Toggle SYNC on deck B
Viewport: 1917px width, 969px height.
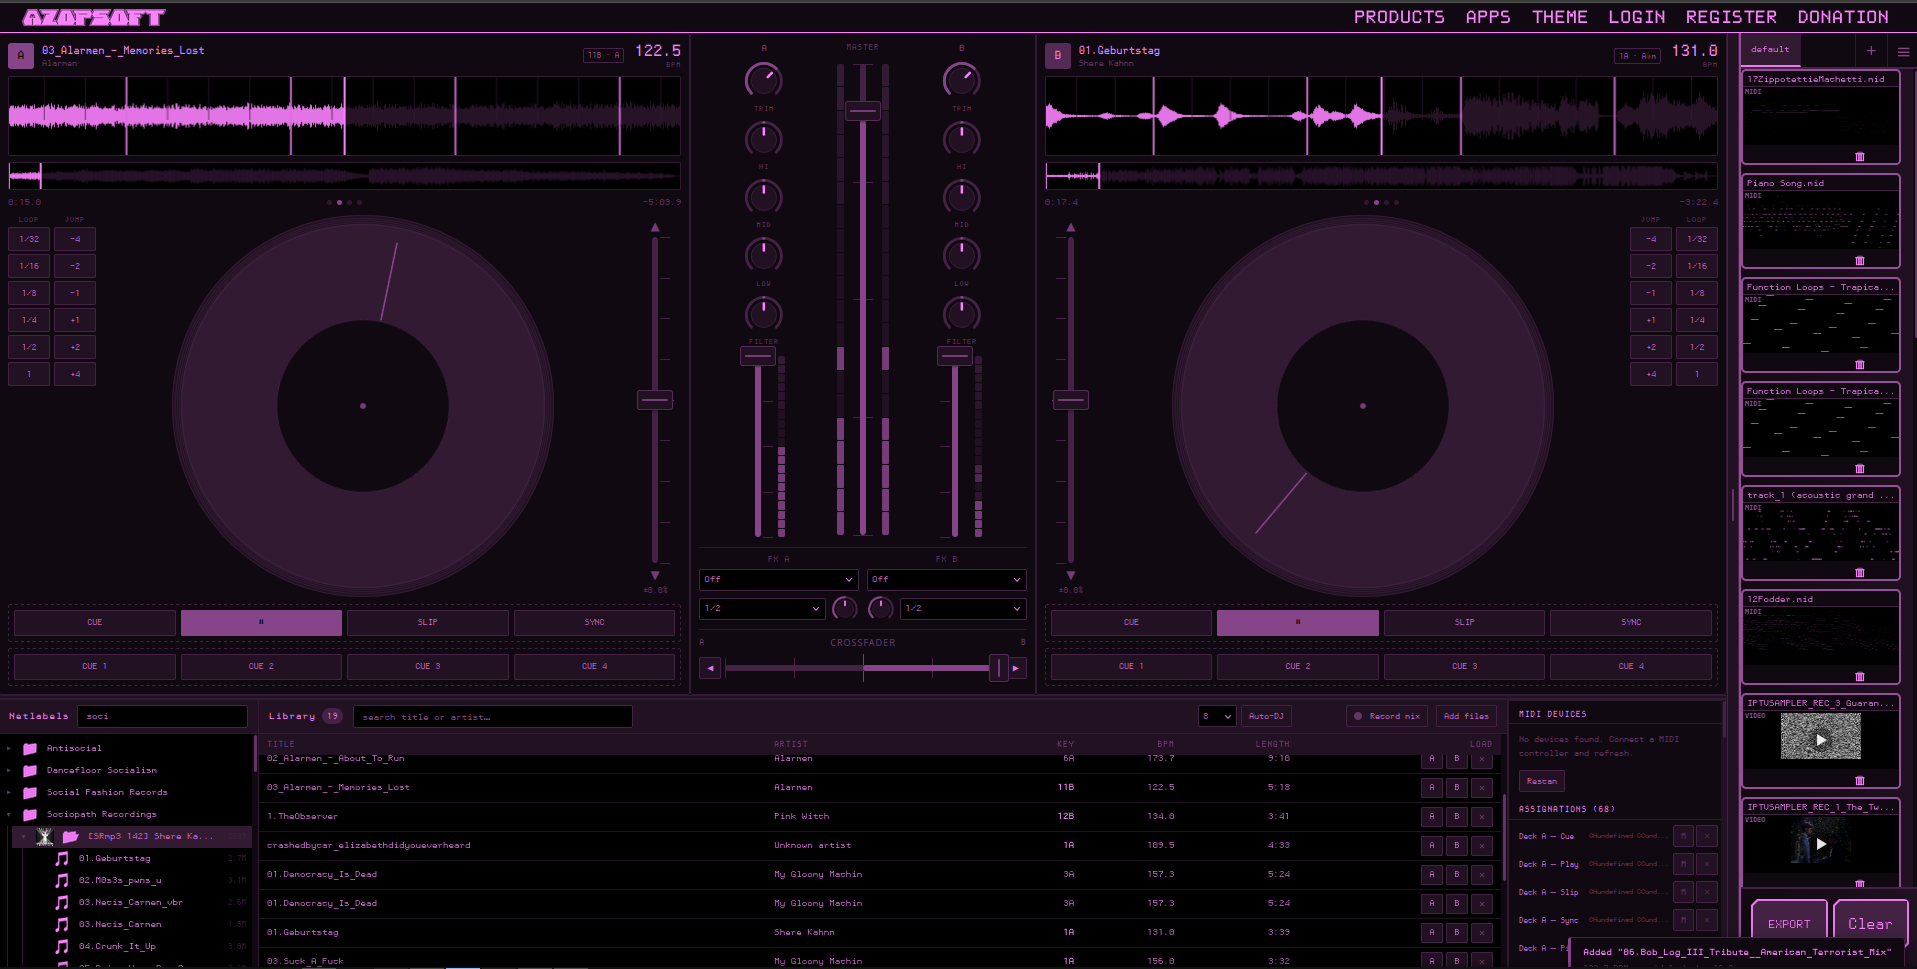coord(1631,622)
